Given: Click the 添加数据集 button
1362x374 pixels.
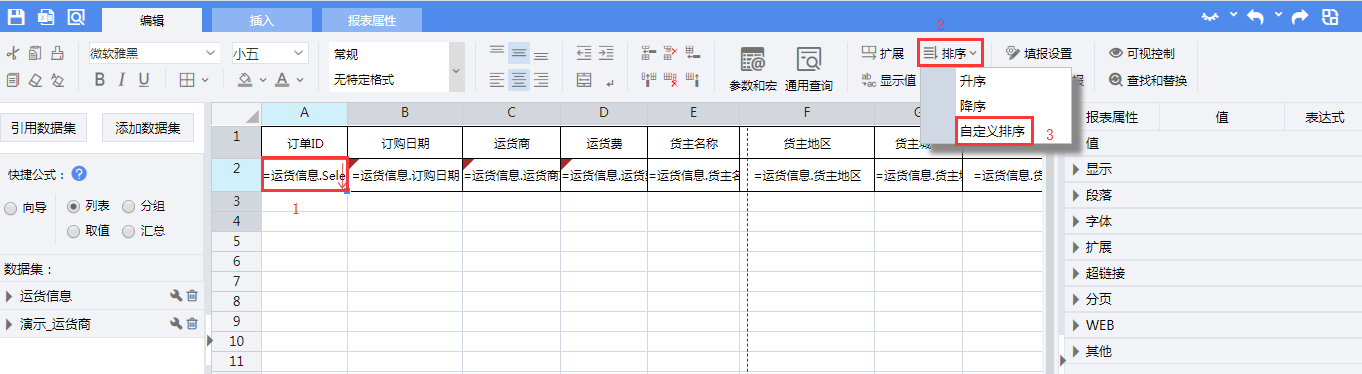Looking at the screenshot, I should (147, 128).
